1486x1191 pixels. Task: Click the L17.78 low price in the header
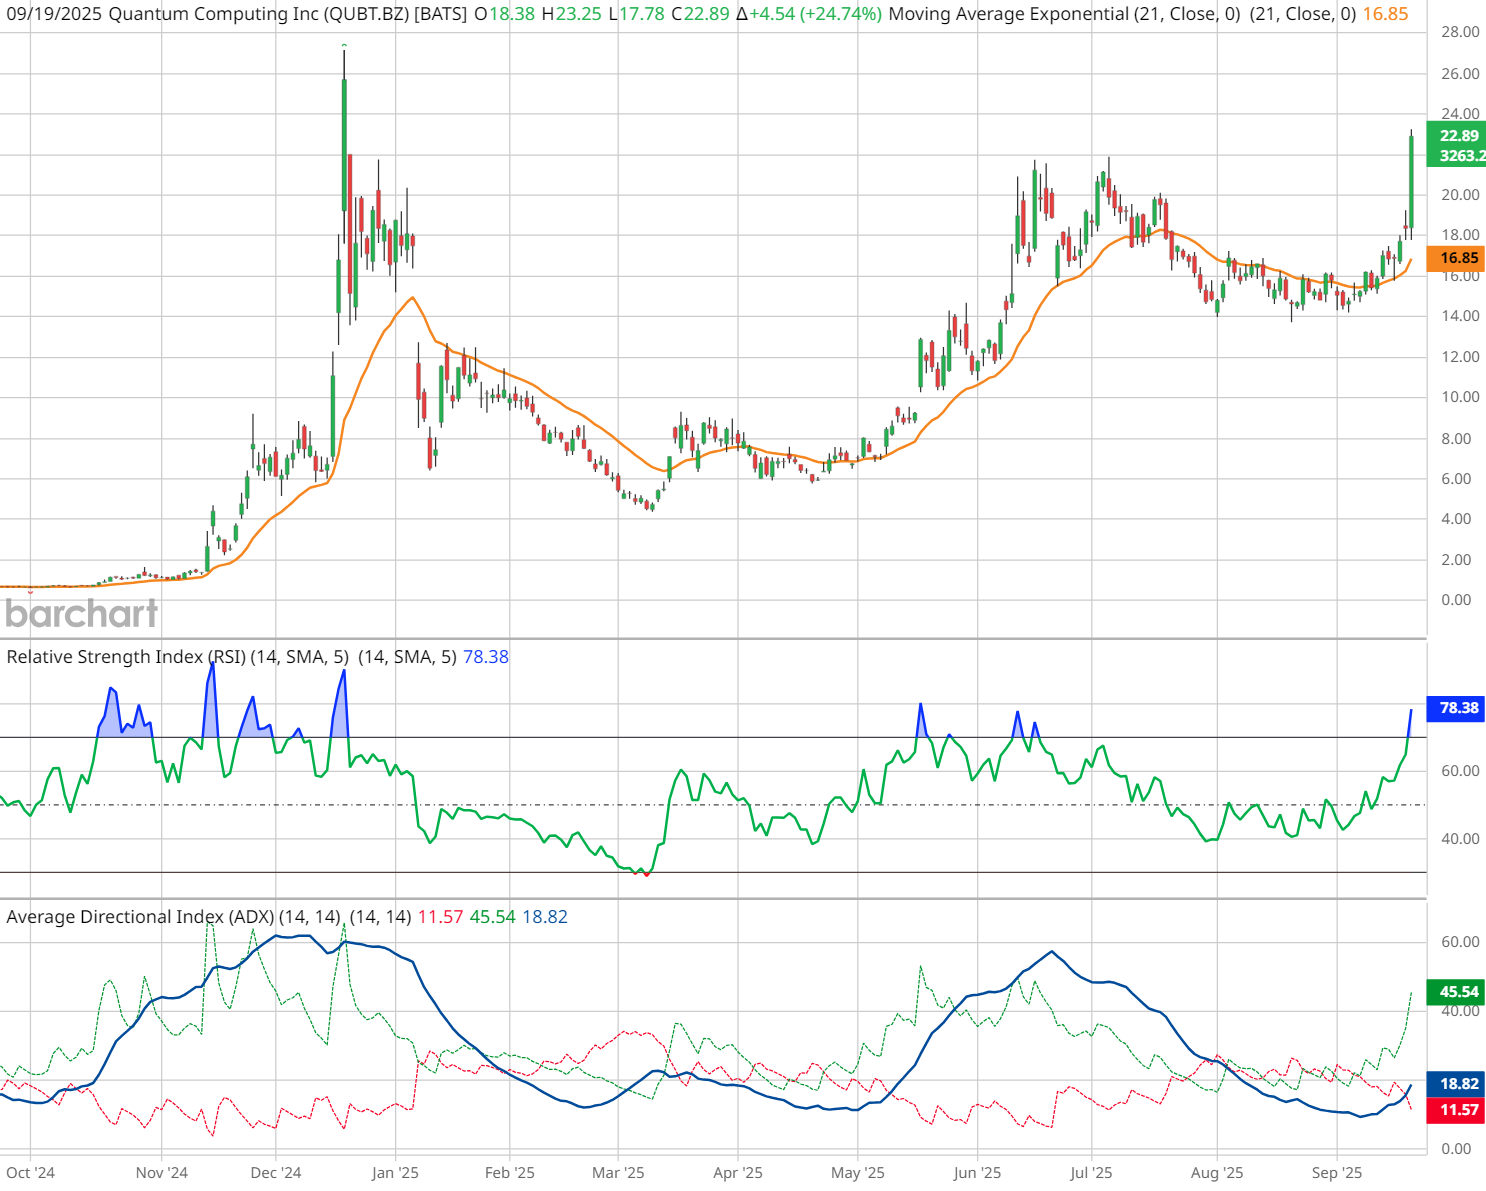pos(638,14)
